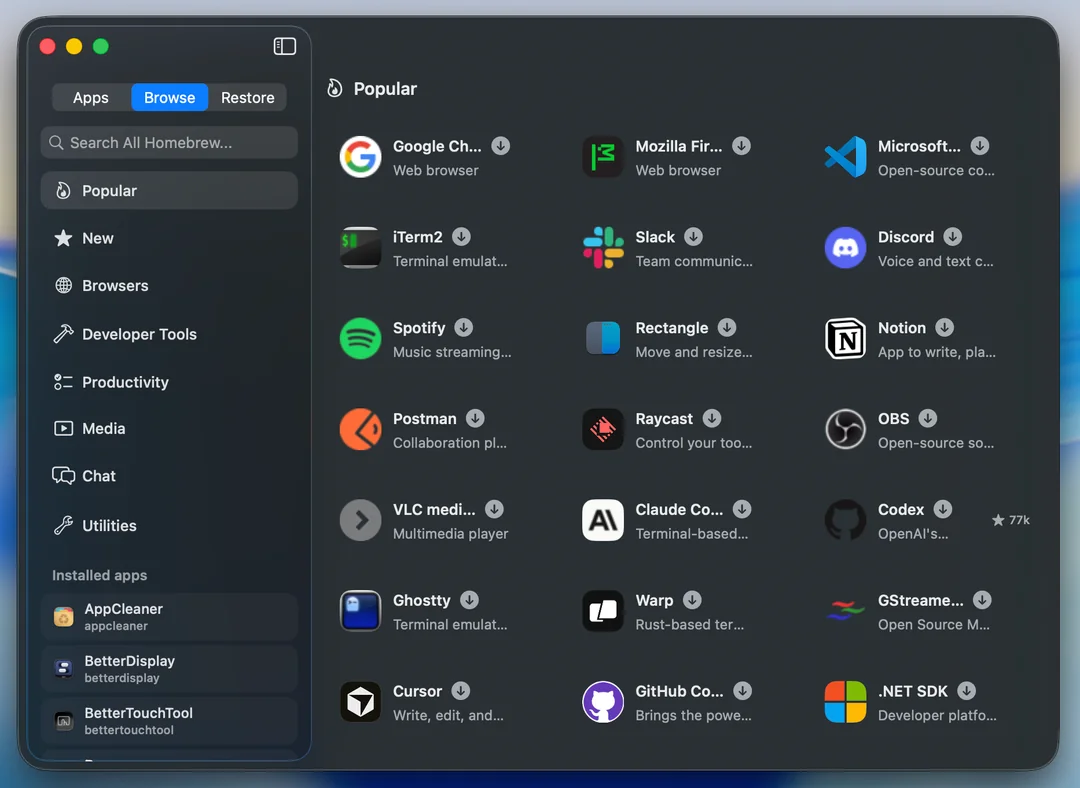1080x788 pixels.
Task: Open the Media category
Action: [x=169, y=428]
